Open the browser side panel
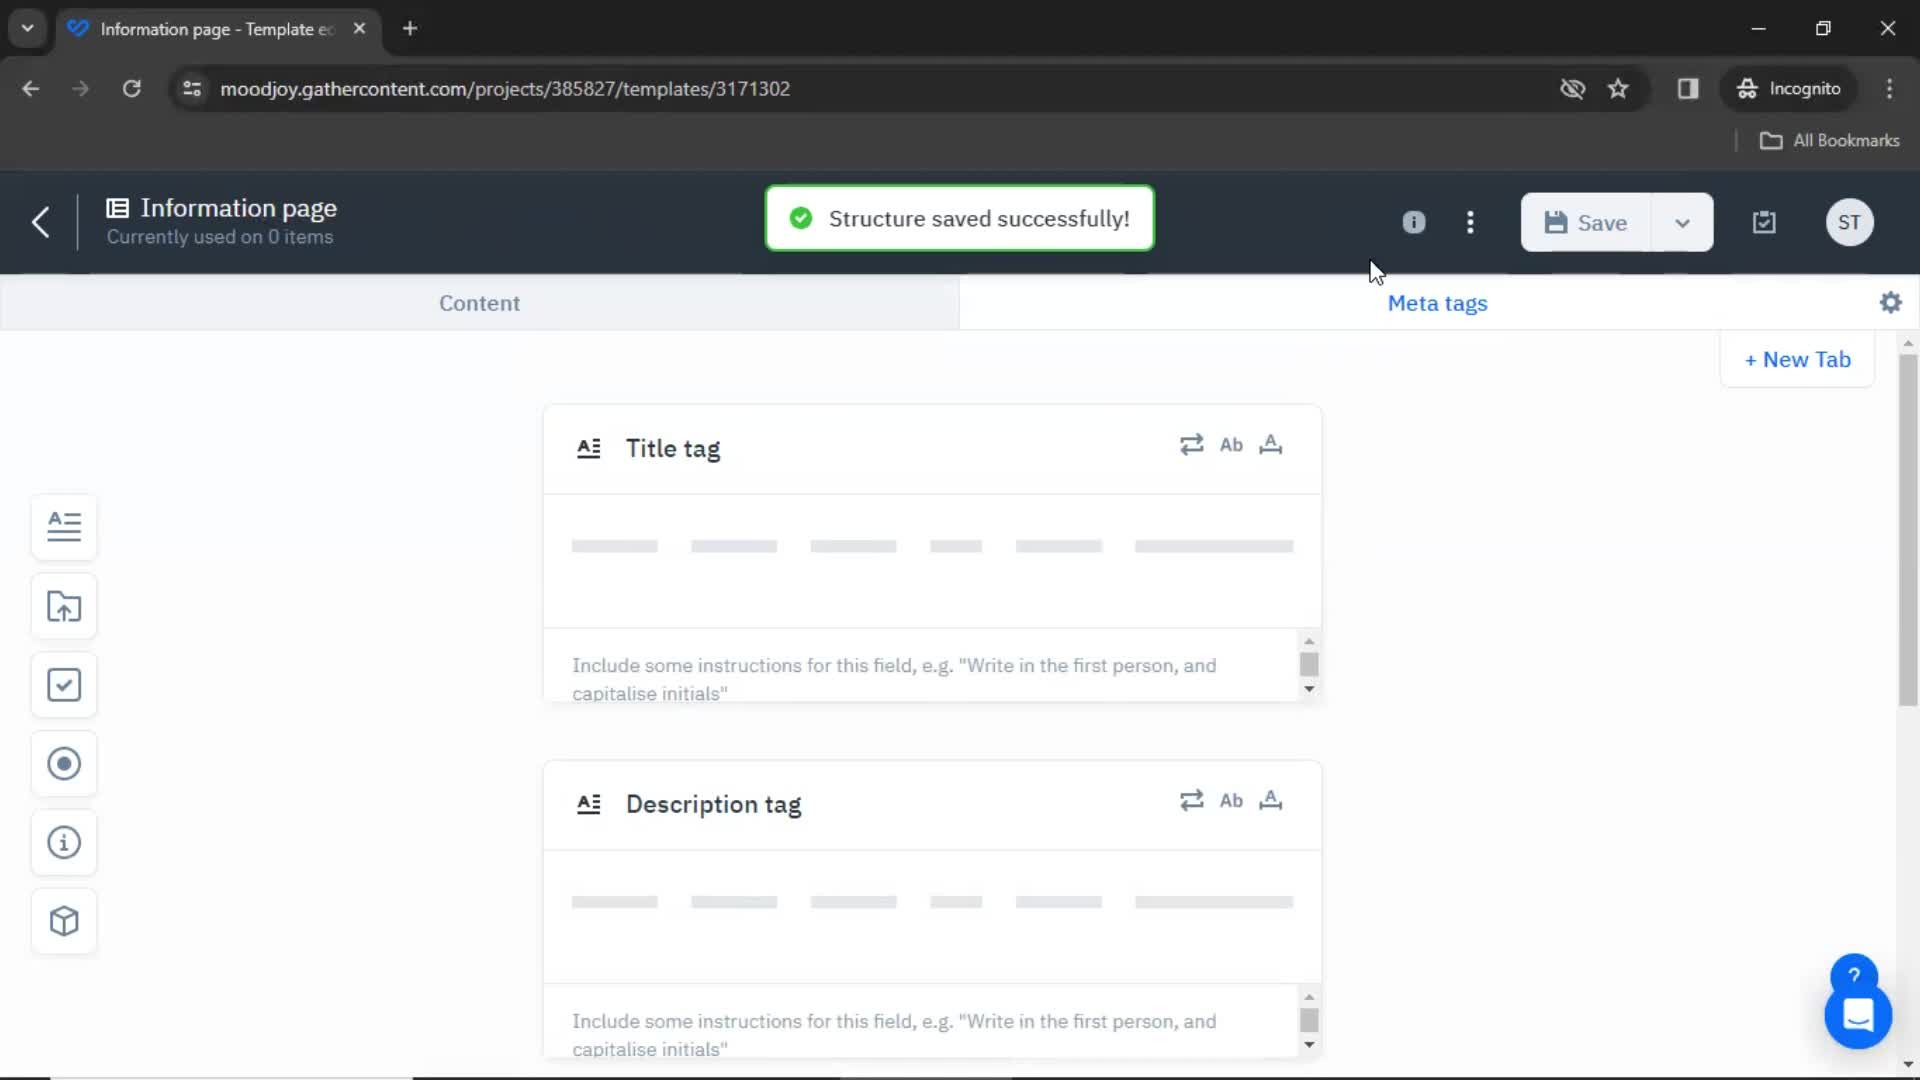 click(1688, 89)
